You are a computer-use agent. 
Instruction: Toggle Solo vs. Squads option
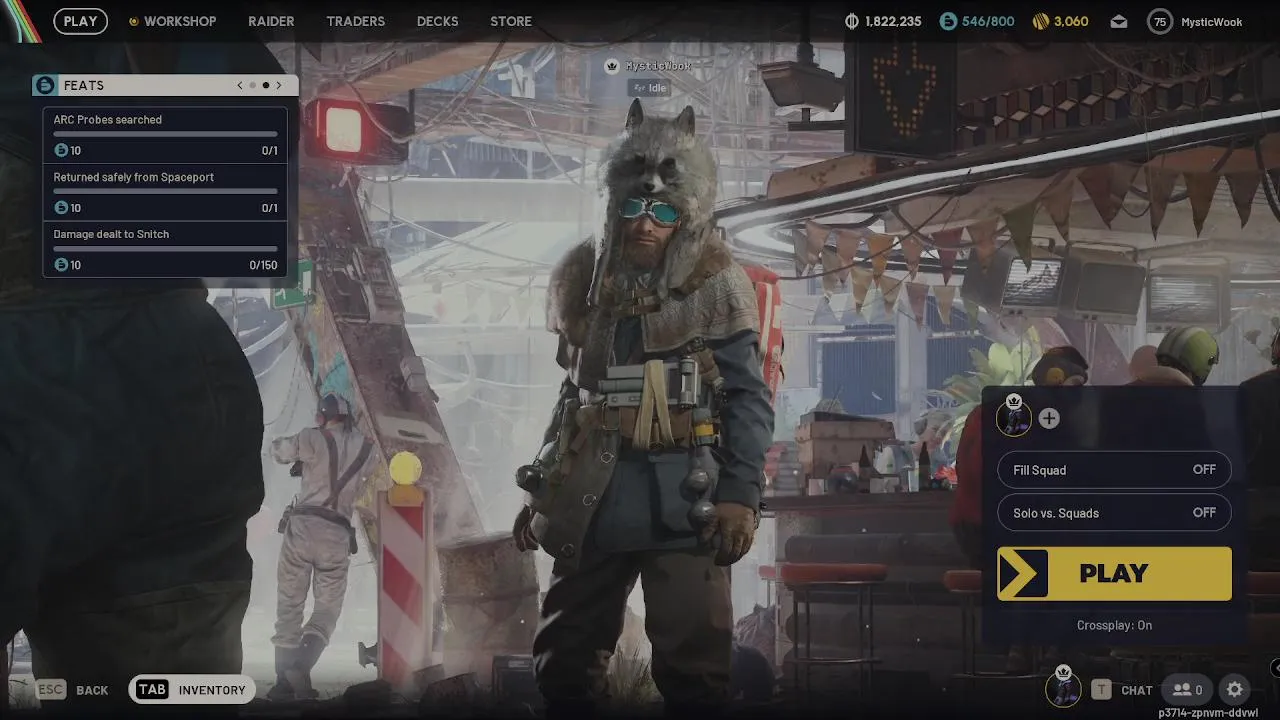pyautogui.click(x=1114, y=513)
